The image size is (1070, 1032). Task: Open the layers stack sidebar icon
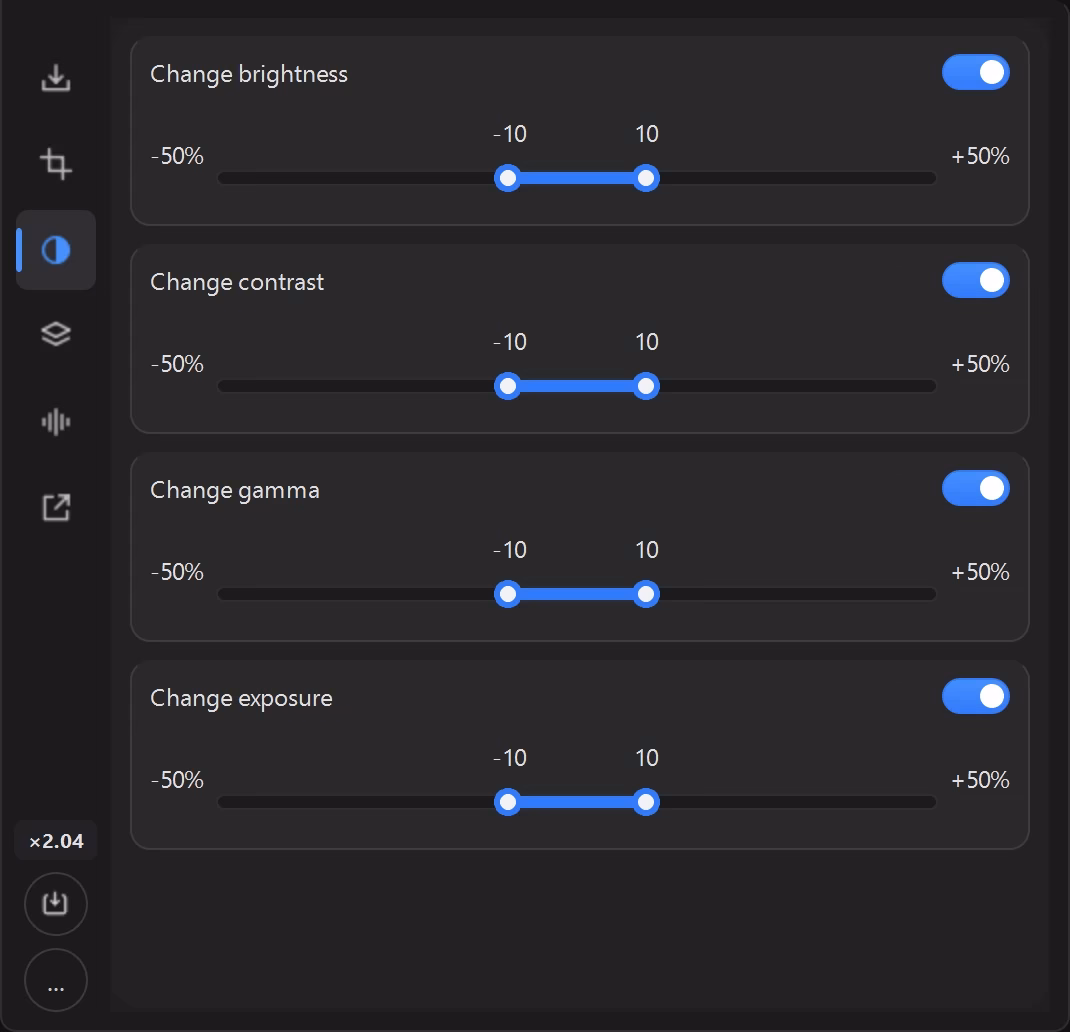point(56,334)
